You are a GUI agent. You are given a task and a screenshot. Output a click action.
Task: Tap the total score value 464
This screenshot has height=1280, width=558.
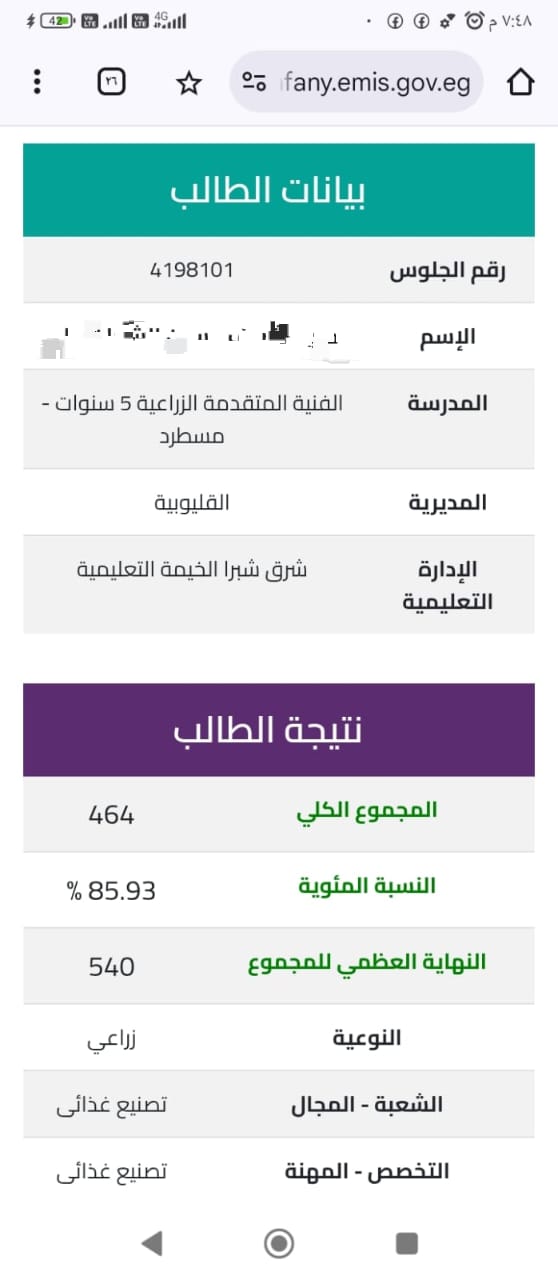point(111,815)
